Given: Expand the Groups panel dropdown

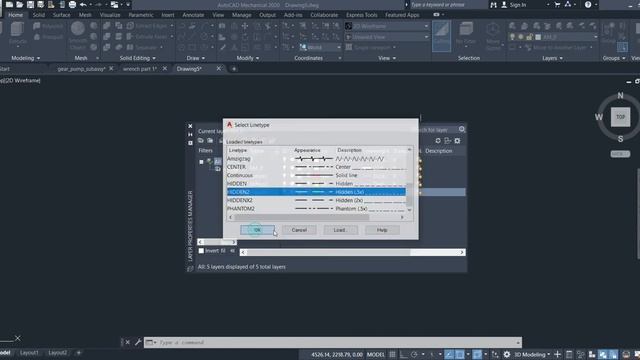Looking at the screenshot, I should pos(614,58).
